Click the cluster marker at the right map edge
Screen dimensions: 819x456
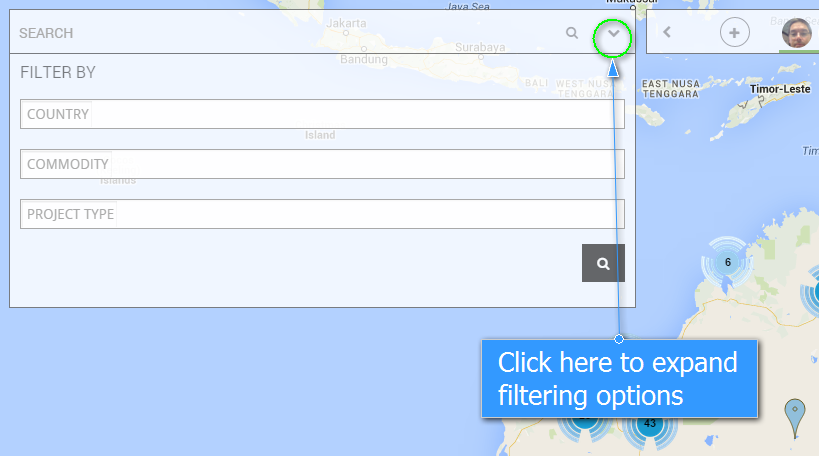[x=811, y=297]
